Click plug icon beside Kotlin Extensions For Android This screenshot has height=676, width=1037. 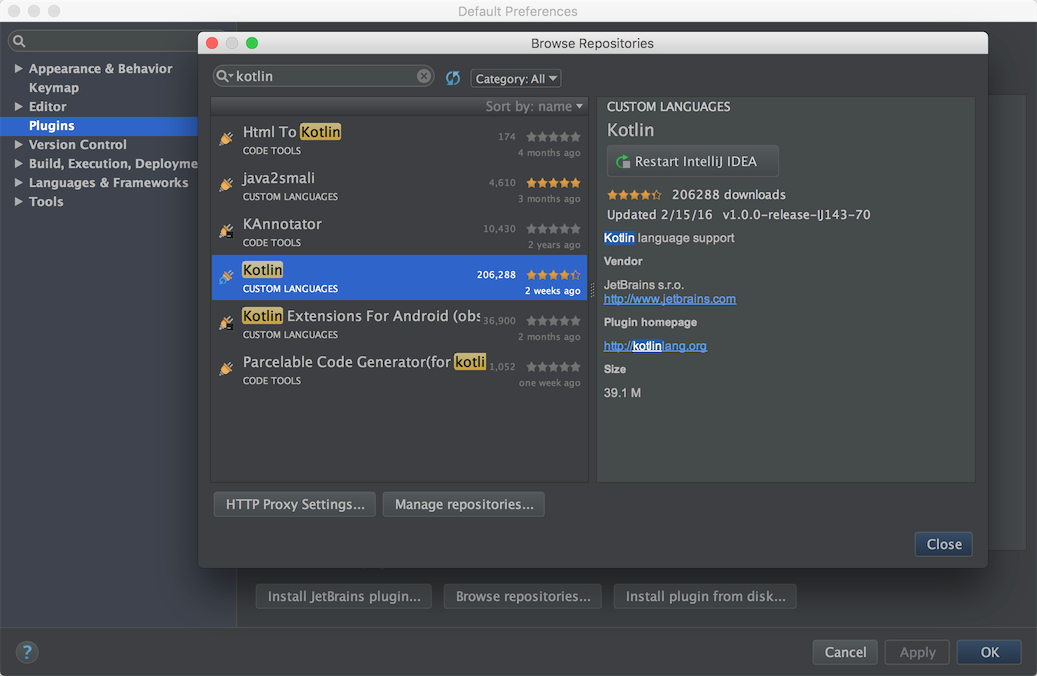[226, 323]
